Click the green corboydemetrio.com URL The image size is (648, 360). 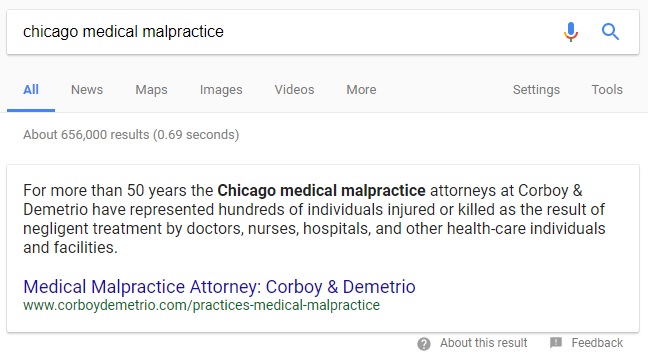[x=201, y=305]
